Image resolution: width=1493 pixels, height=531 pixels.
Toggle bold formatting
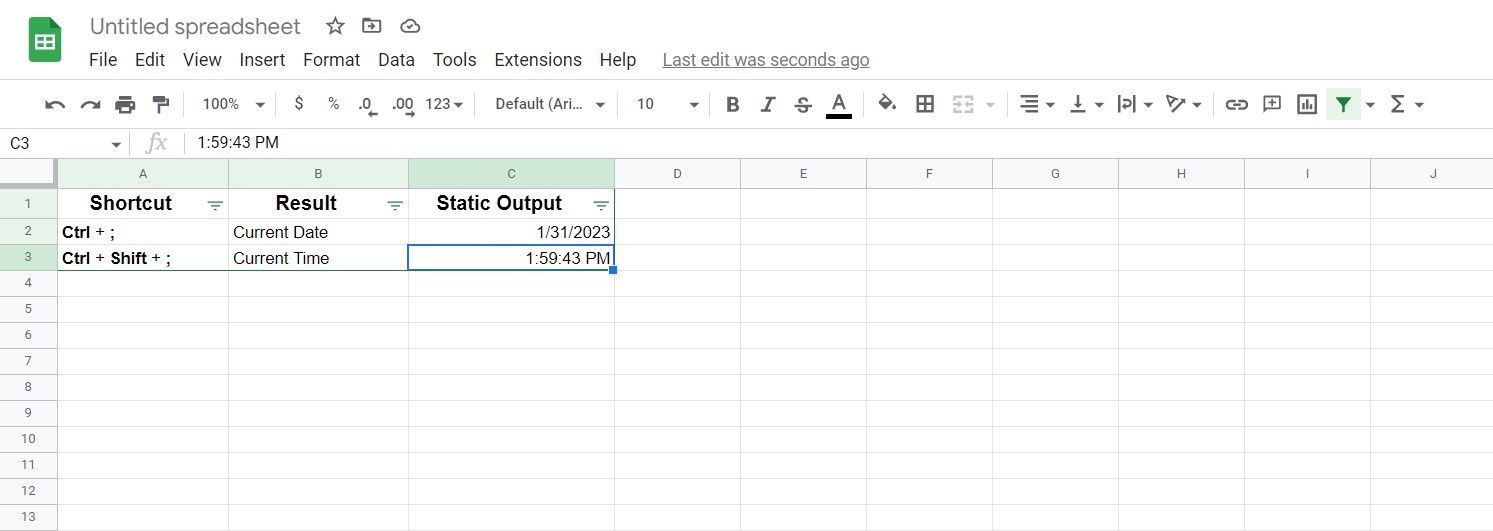tap(733, 104)
